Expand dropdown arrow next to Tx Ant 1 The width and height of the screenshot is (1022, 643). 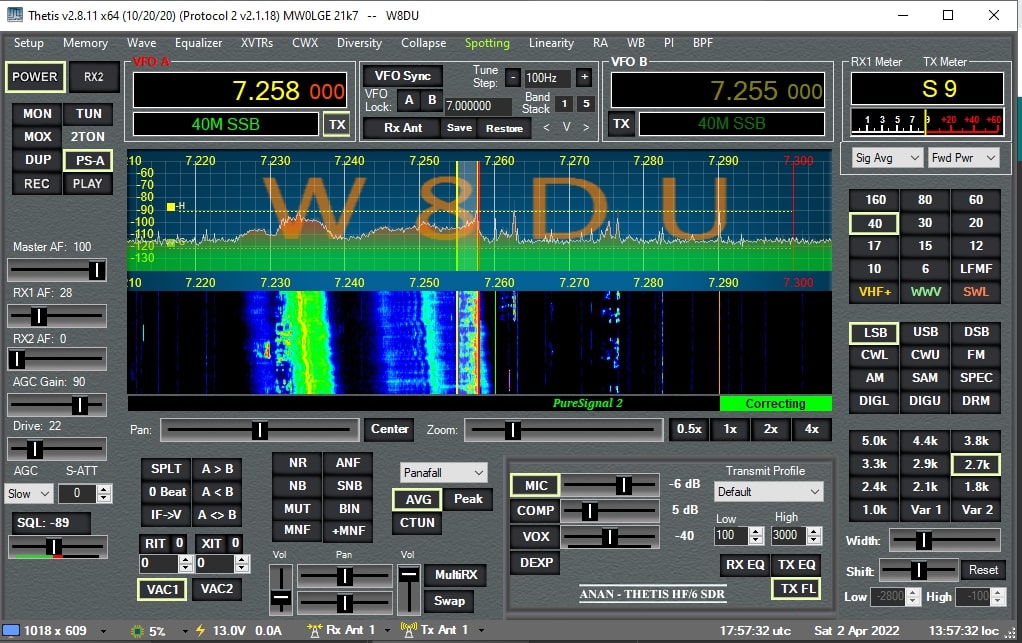click(x=481, y=631)
